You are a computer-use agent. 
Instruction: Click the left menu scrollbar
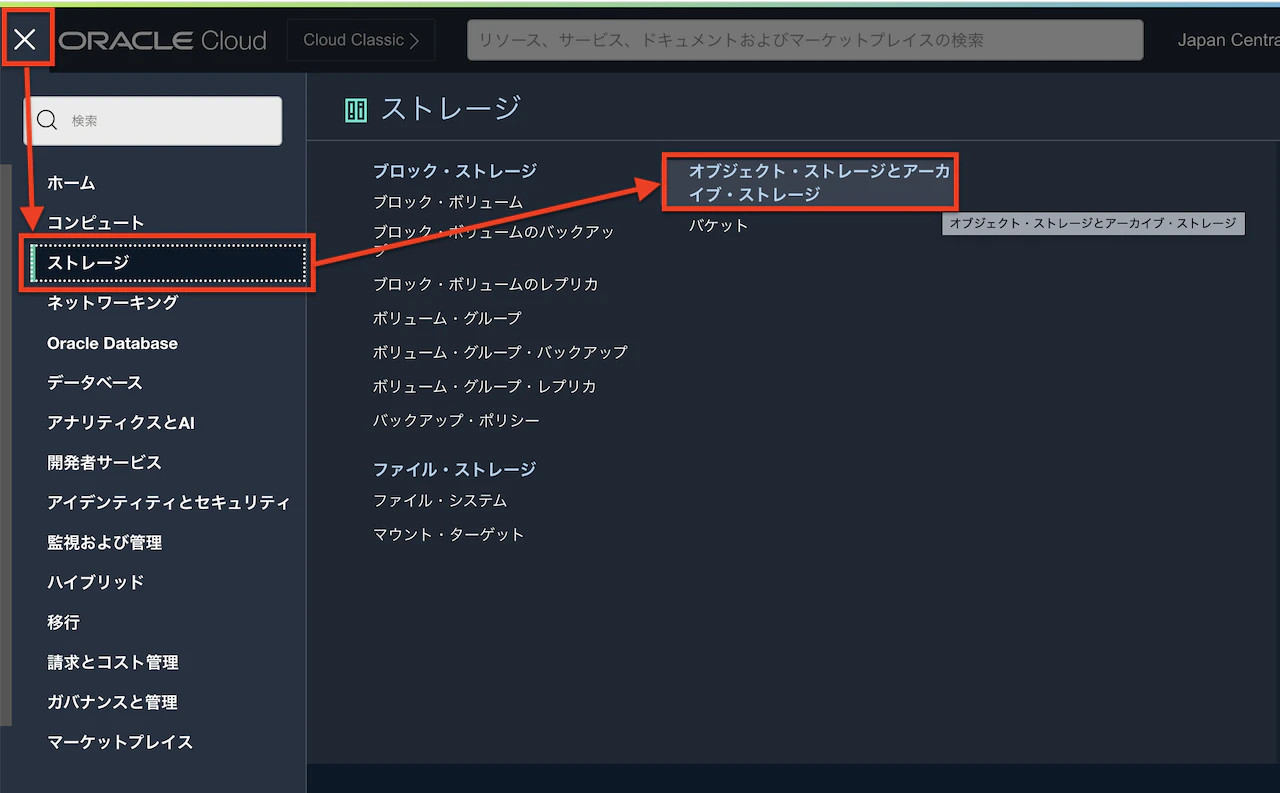pyautogui.click(x=5, y=445)
